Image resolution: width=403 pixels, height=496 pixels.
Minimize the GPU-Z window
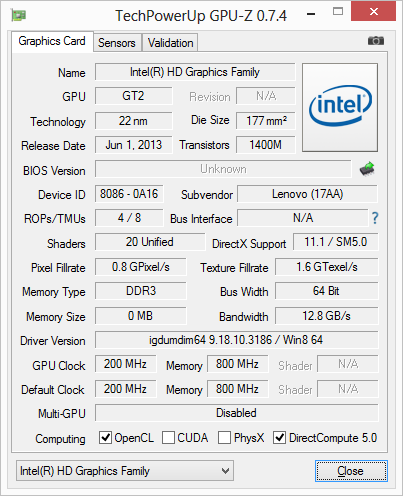311,14
